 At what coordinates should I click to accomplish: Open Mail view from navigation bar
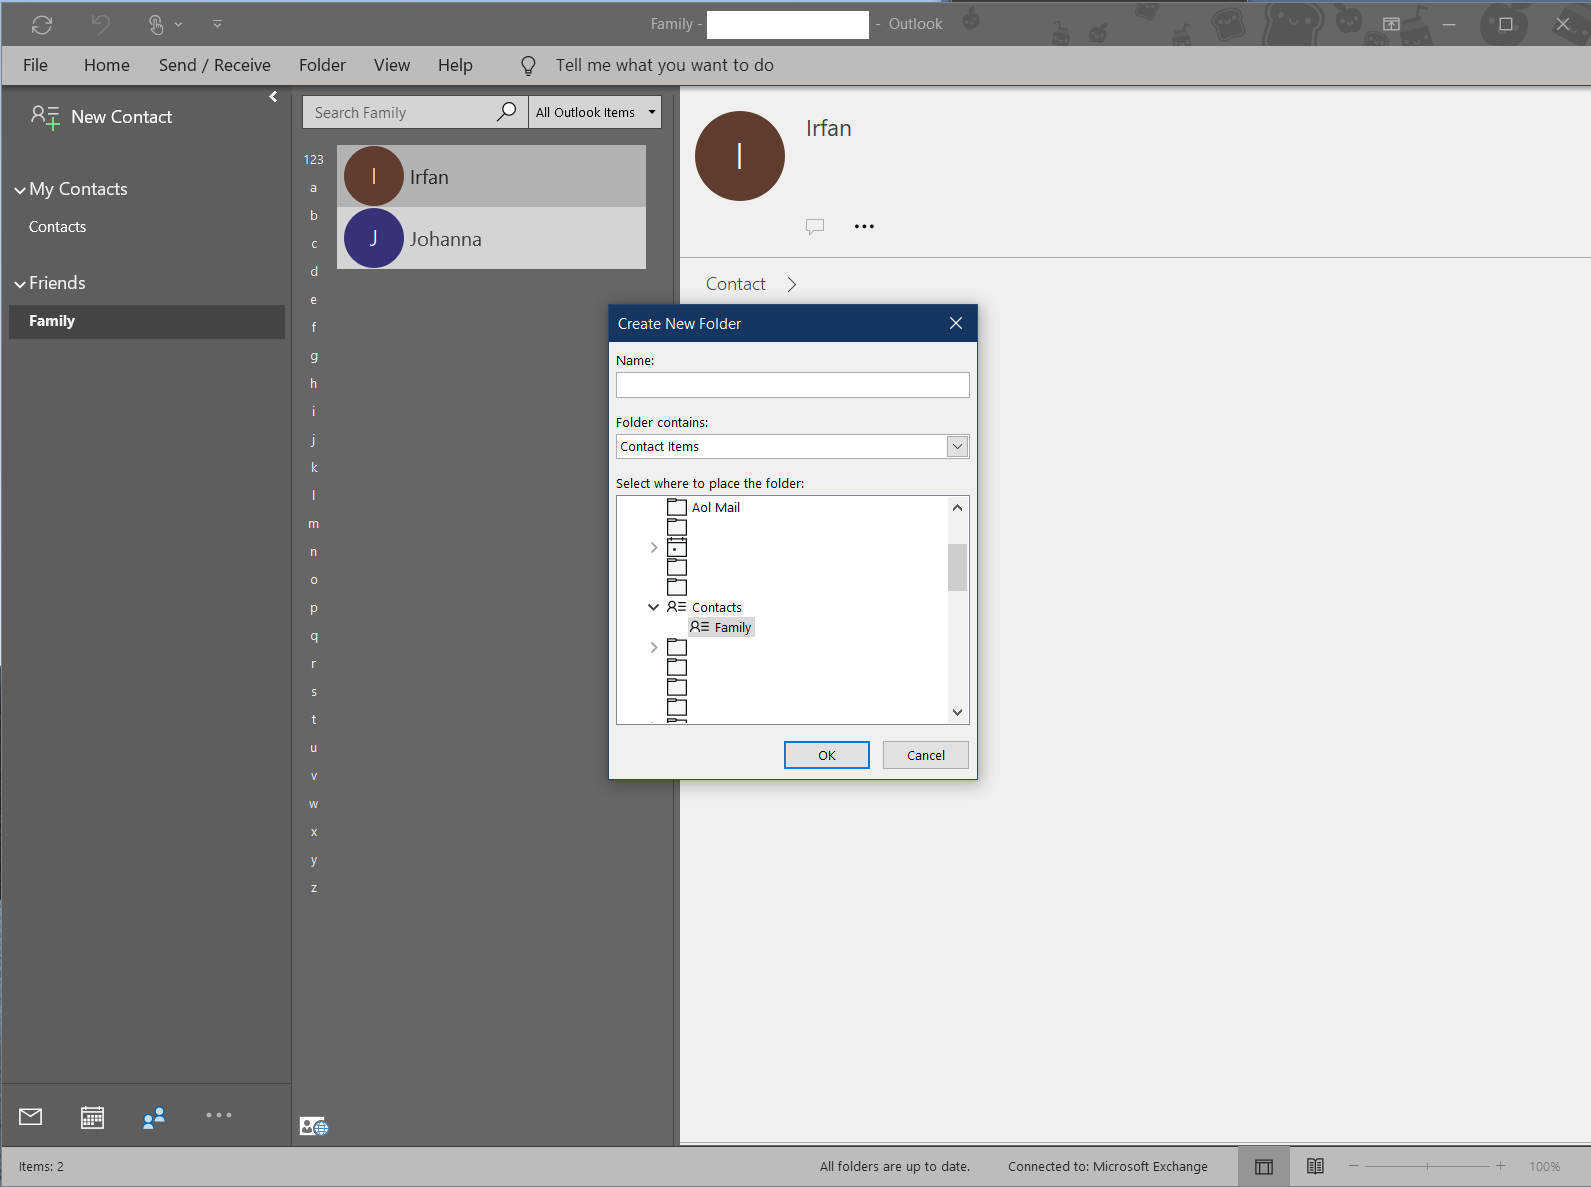point(31,1117)
